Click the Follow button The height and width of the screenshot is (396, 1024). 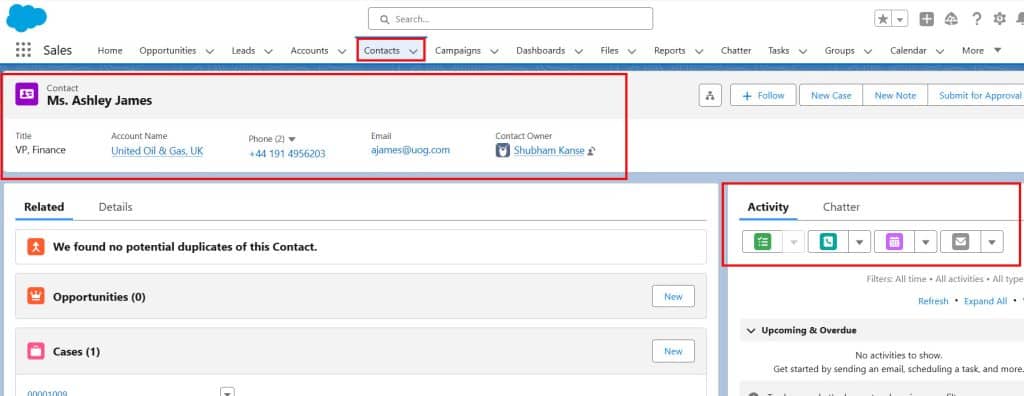pyautogui.click(x=763, y=95)
